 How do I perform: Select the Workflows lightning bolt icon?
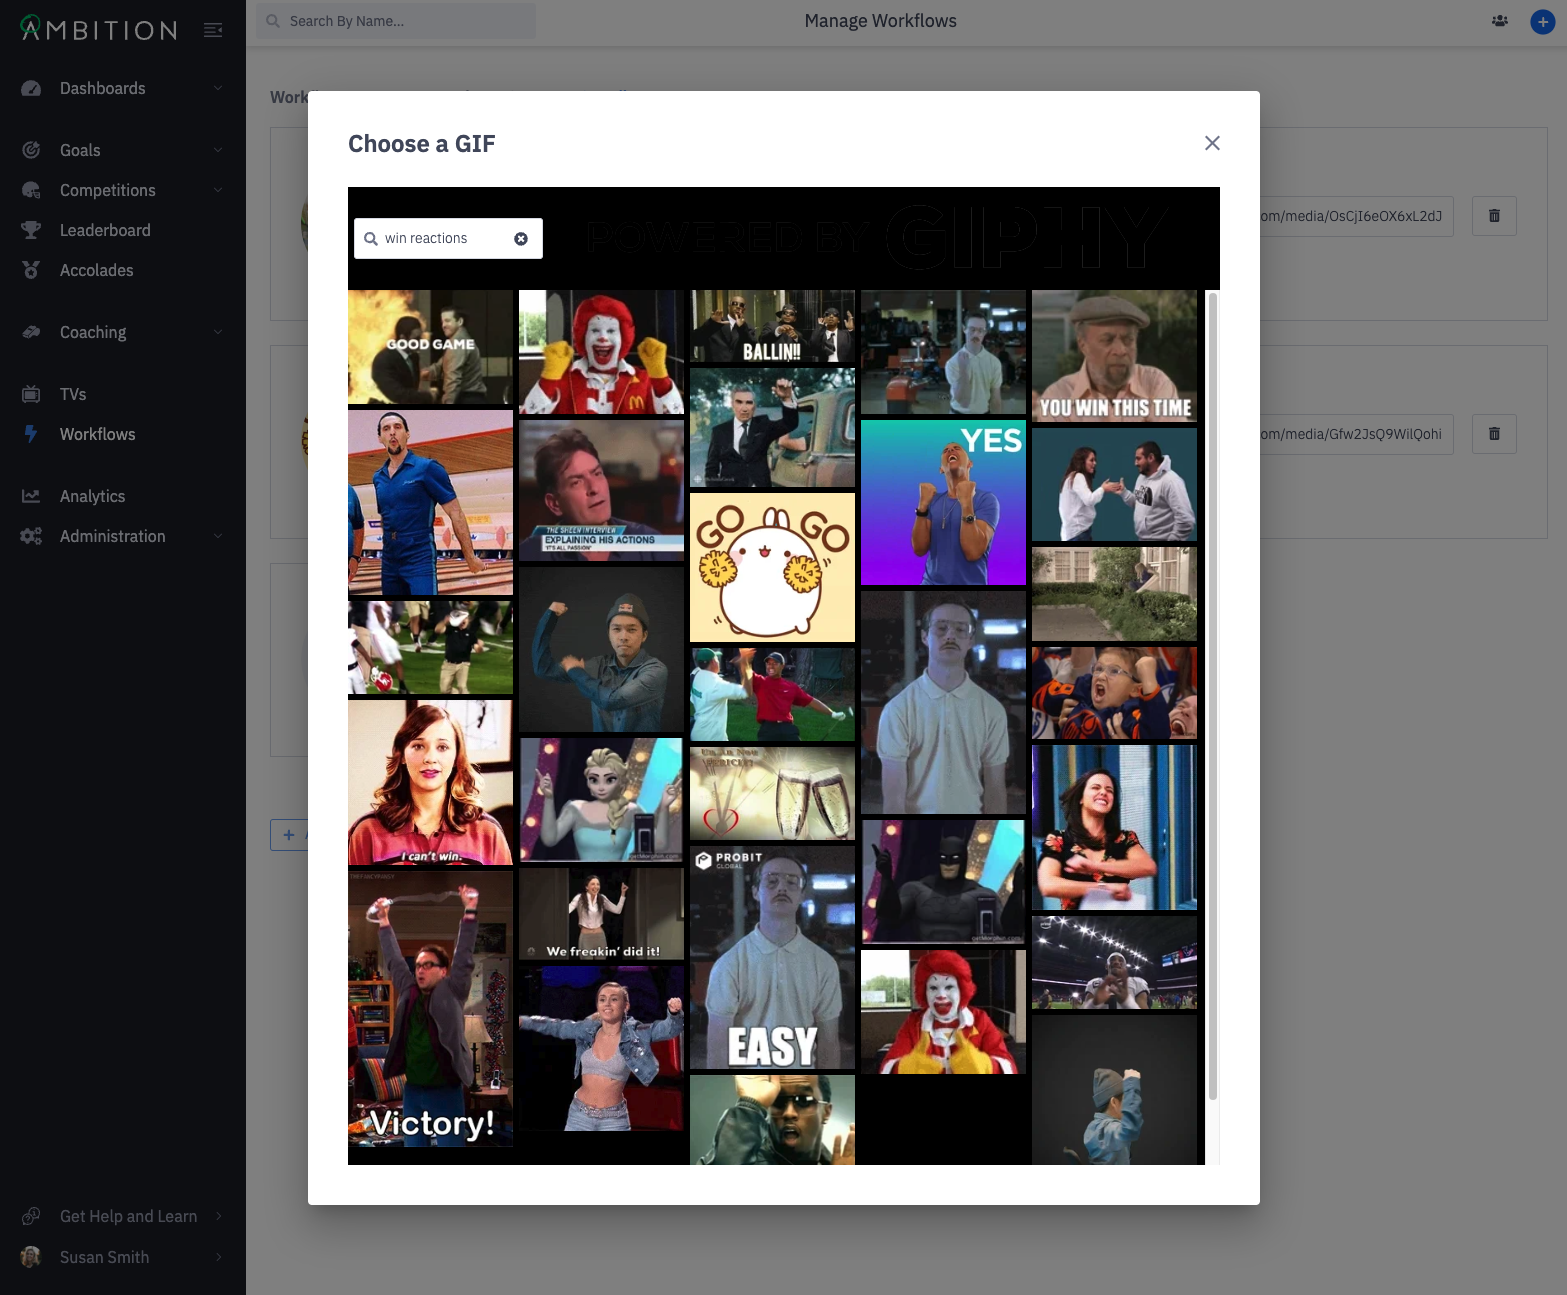click(31, 434)
